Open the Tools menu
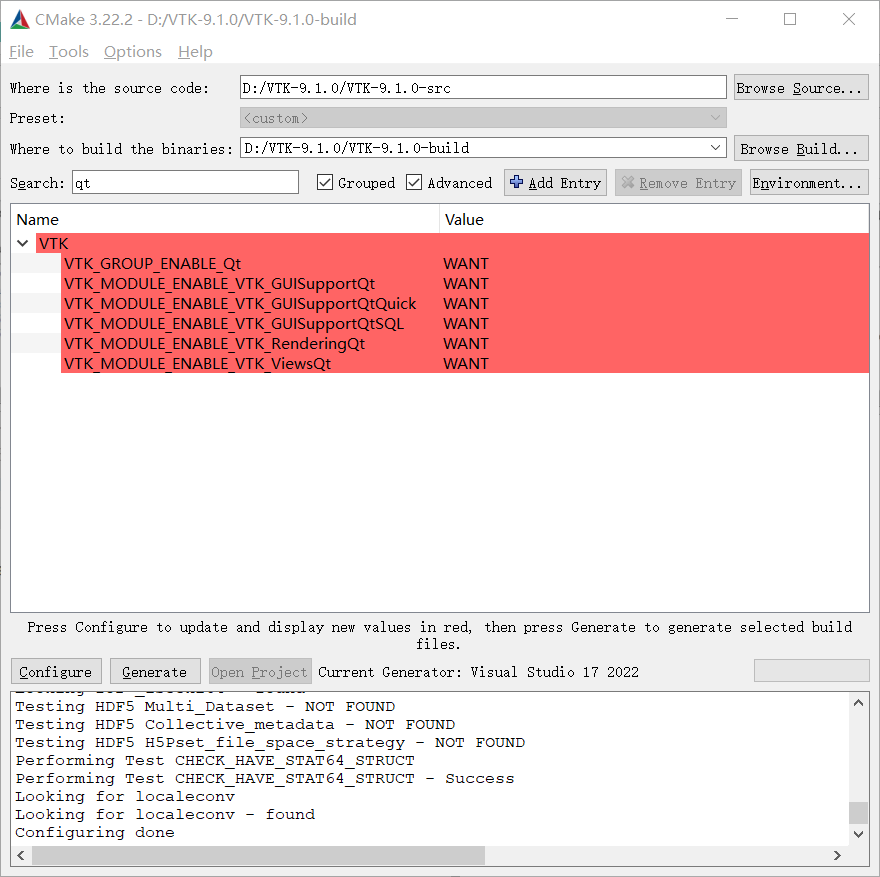This screenshot has height=877, width=880. pos(68,51)
